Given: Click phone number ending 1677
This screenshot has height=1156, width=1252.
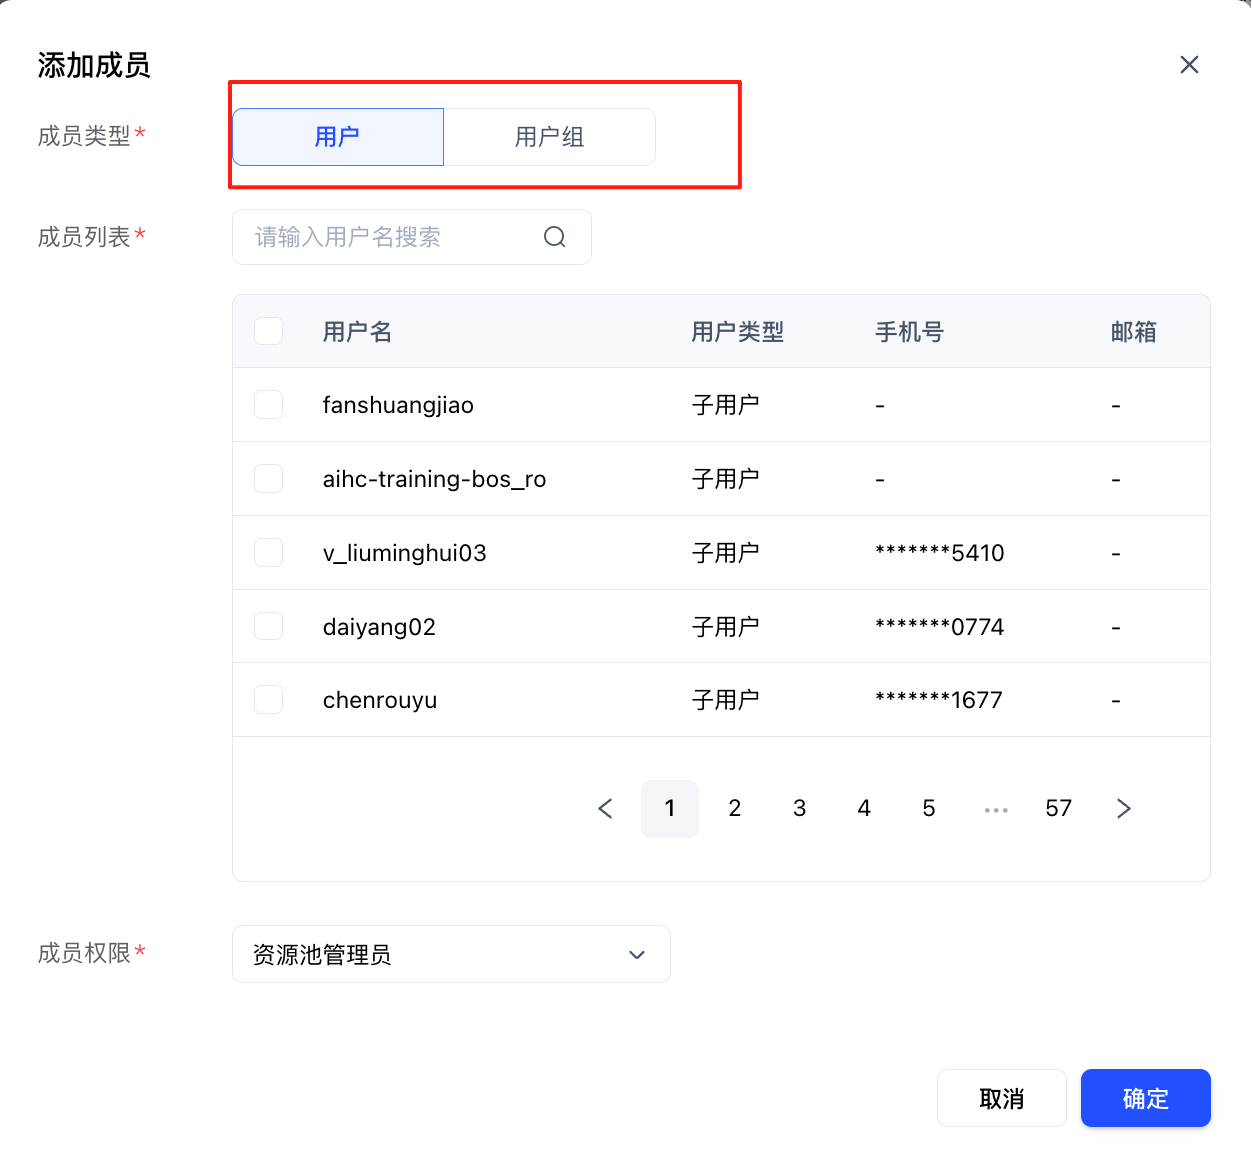Looking at the screenshot, I should [939, 700].
